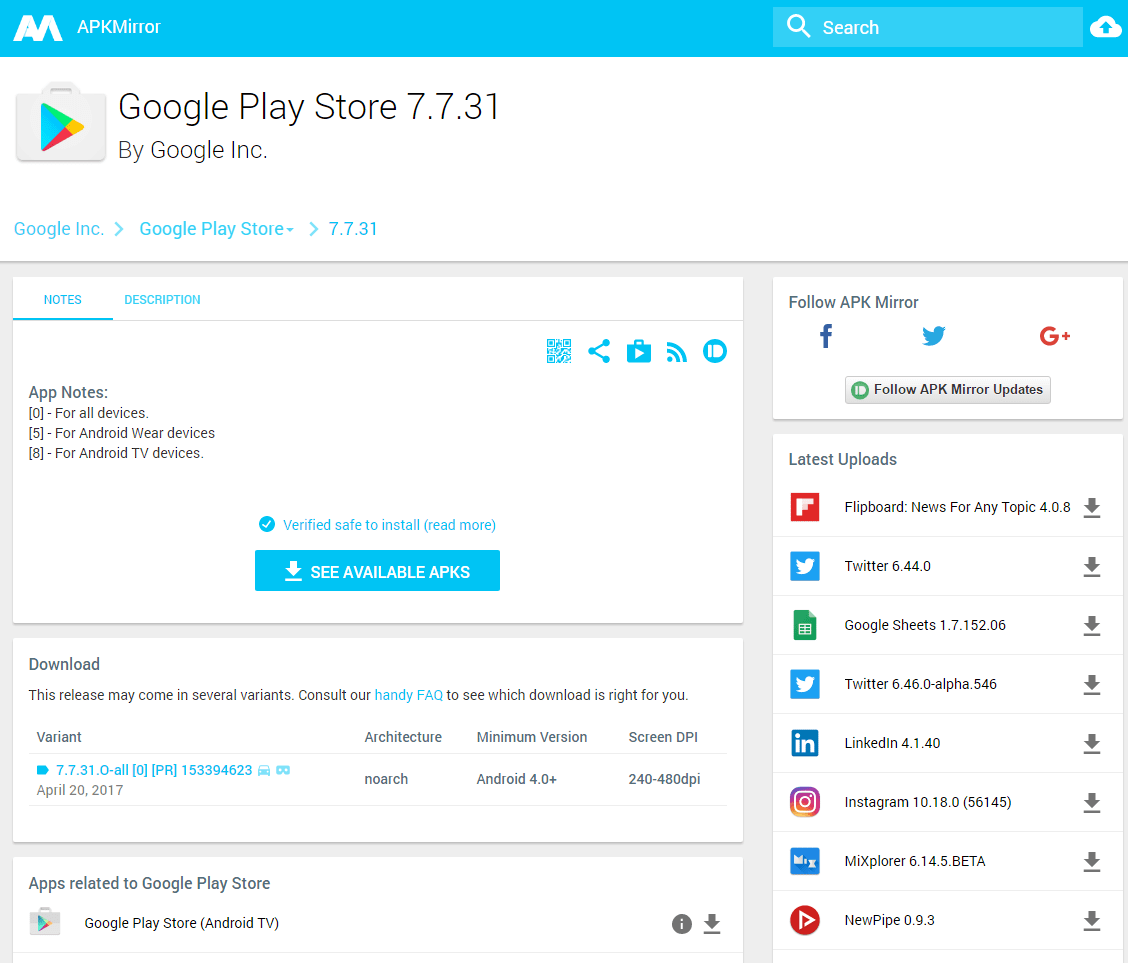Download Google Sheets via arrow icon
This screenshot has width=1128, height=963.
point(1091,625)
